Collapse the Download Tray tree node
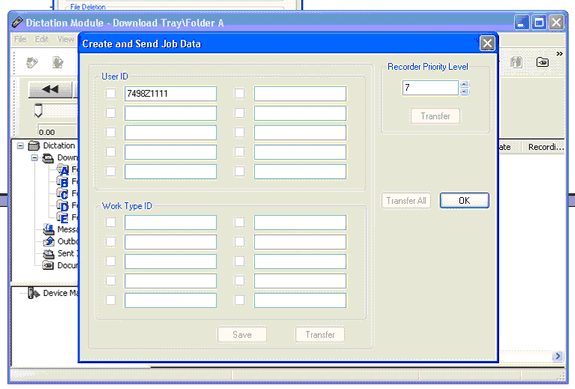Viewport: 575px width, 389px height. pyautogui.click(x=34, y=158)
